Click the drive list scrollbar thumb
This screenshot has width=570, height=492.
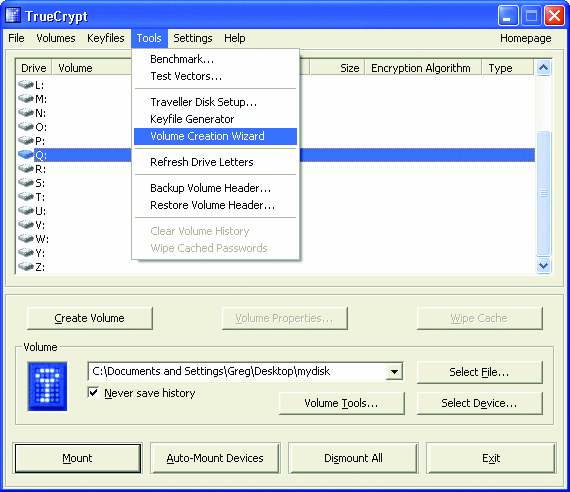click(x=543, y=193)
